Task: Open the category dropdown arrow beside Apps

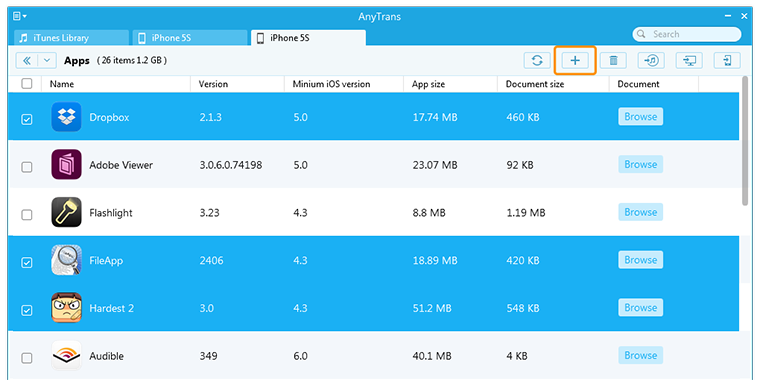Action: point(47,61)
